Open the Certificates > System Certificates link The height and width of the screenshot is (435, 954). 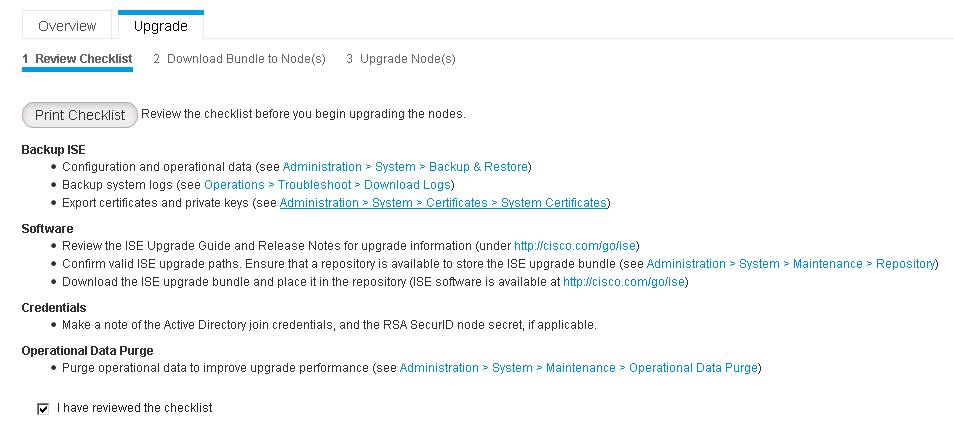(443, 203)
